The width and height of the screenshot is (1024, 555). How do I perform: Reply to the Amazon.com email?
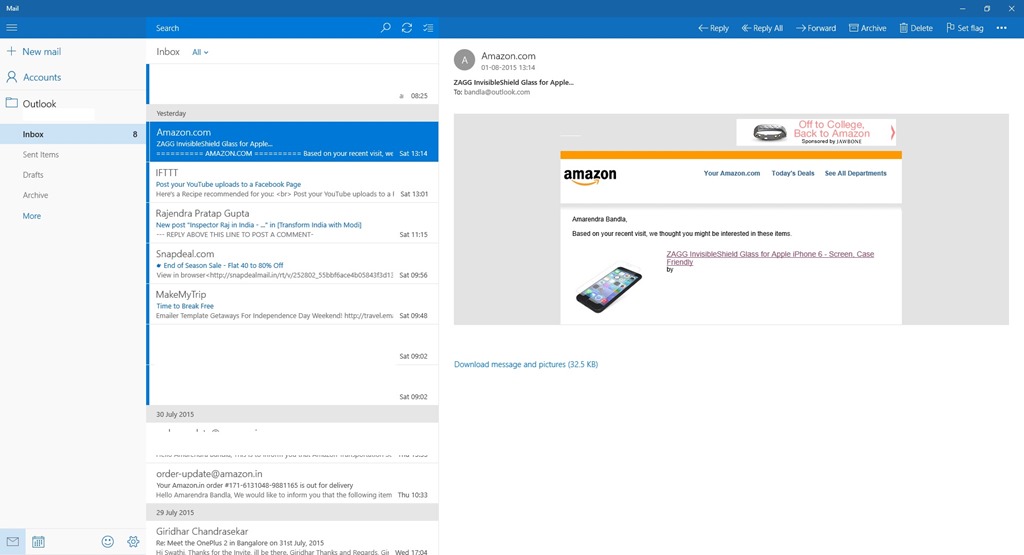coord(713,28)
